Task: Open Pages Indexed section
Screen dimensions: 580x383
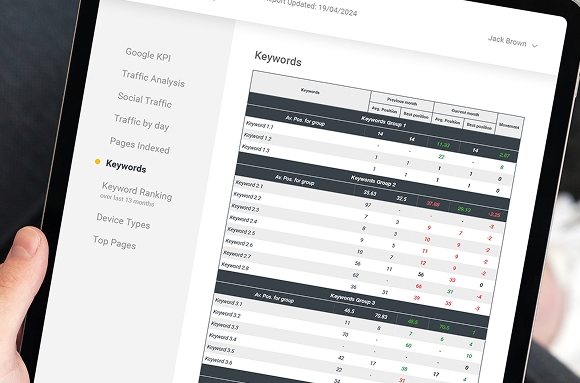Action: point(140,145)
